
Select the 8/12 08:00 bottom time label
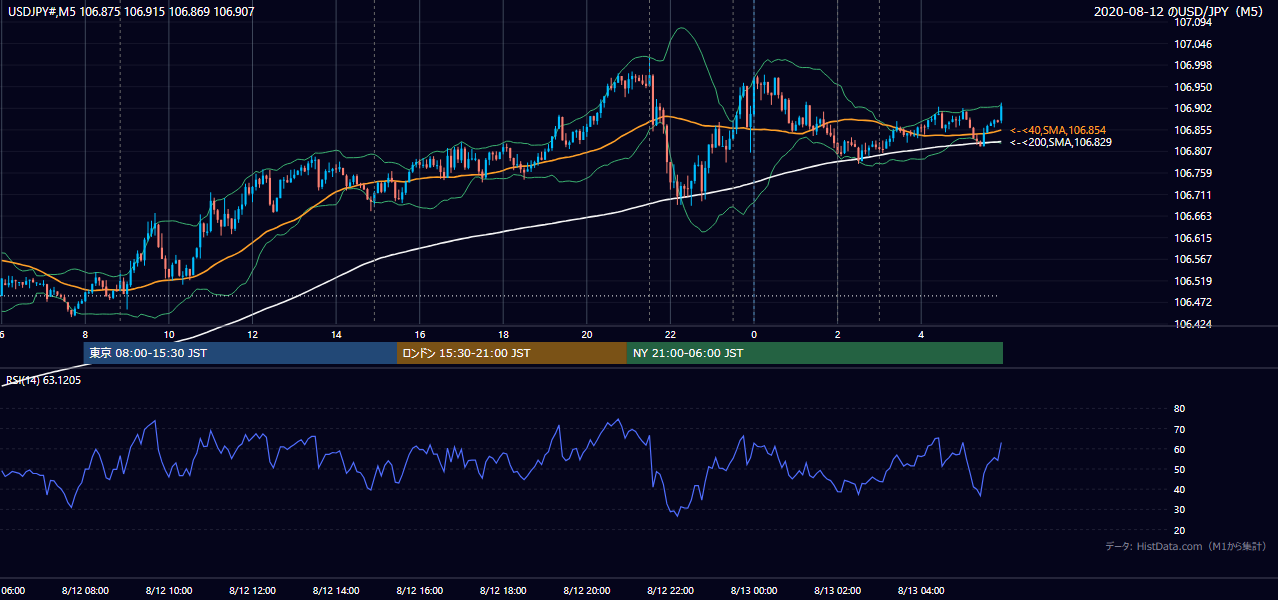85,591
